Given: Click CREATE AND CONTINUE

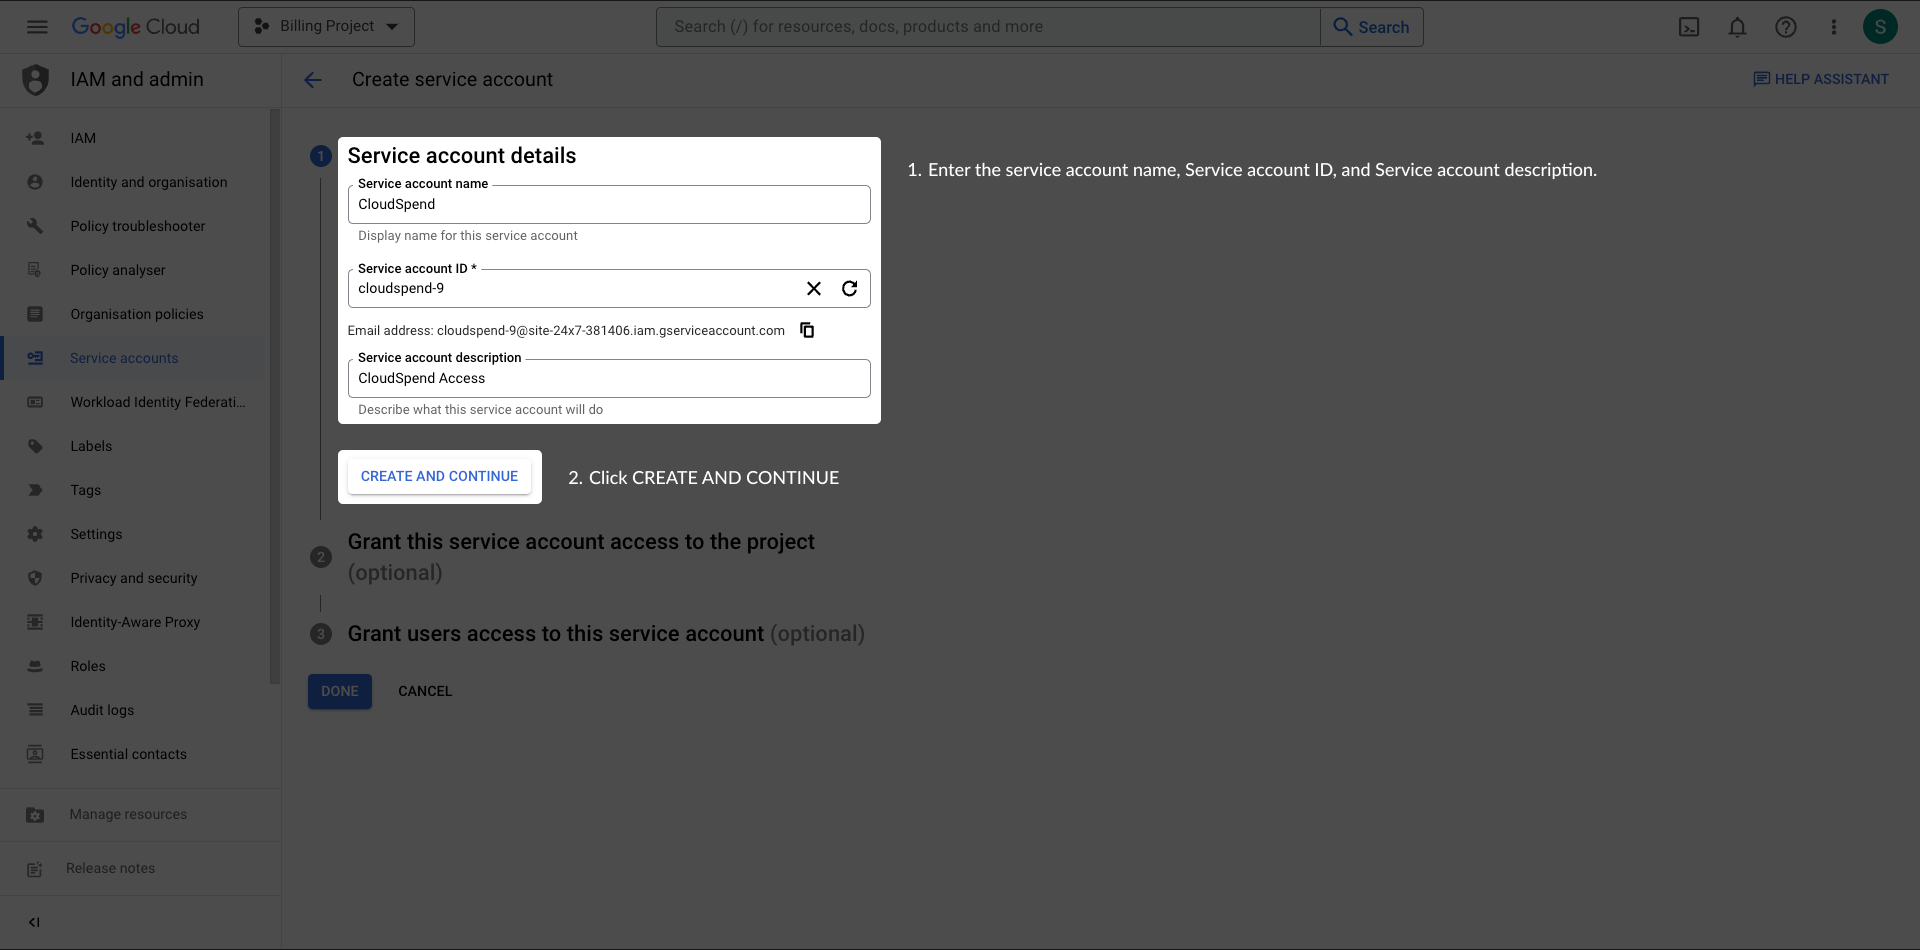Looking at the screenshot, I should click(x=439, y=476).
